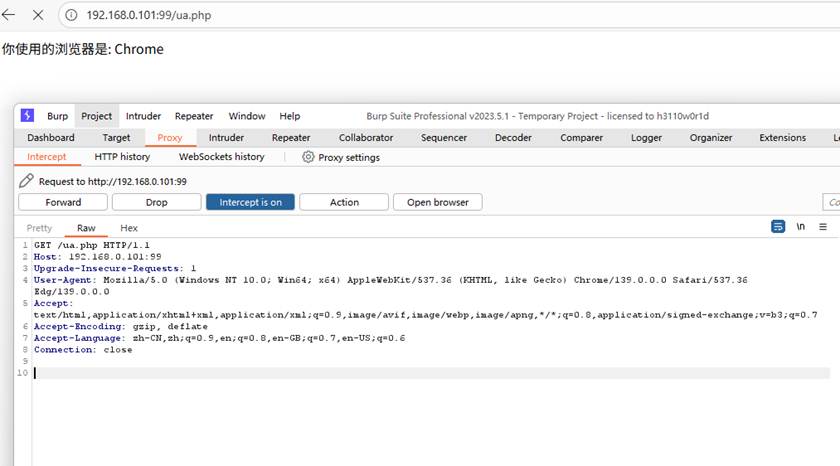Open the Sequencer tab
The height and width of the screenshot is (466, 840).
point(444,138)
